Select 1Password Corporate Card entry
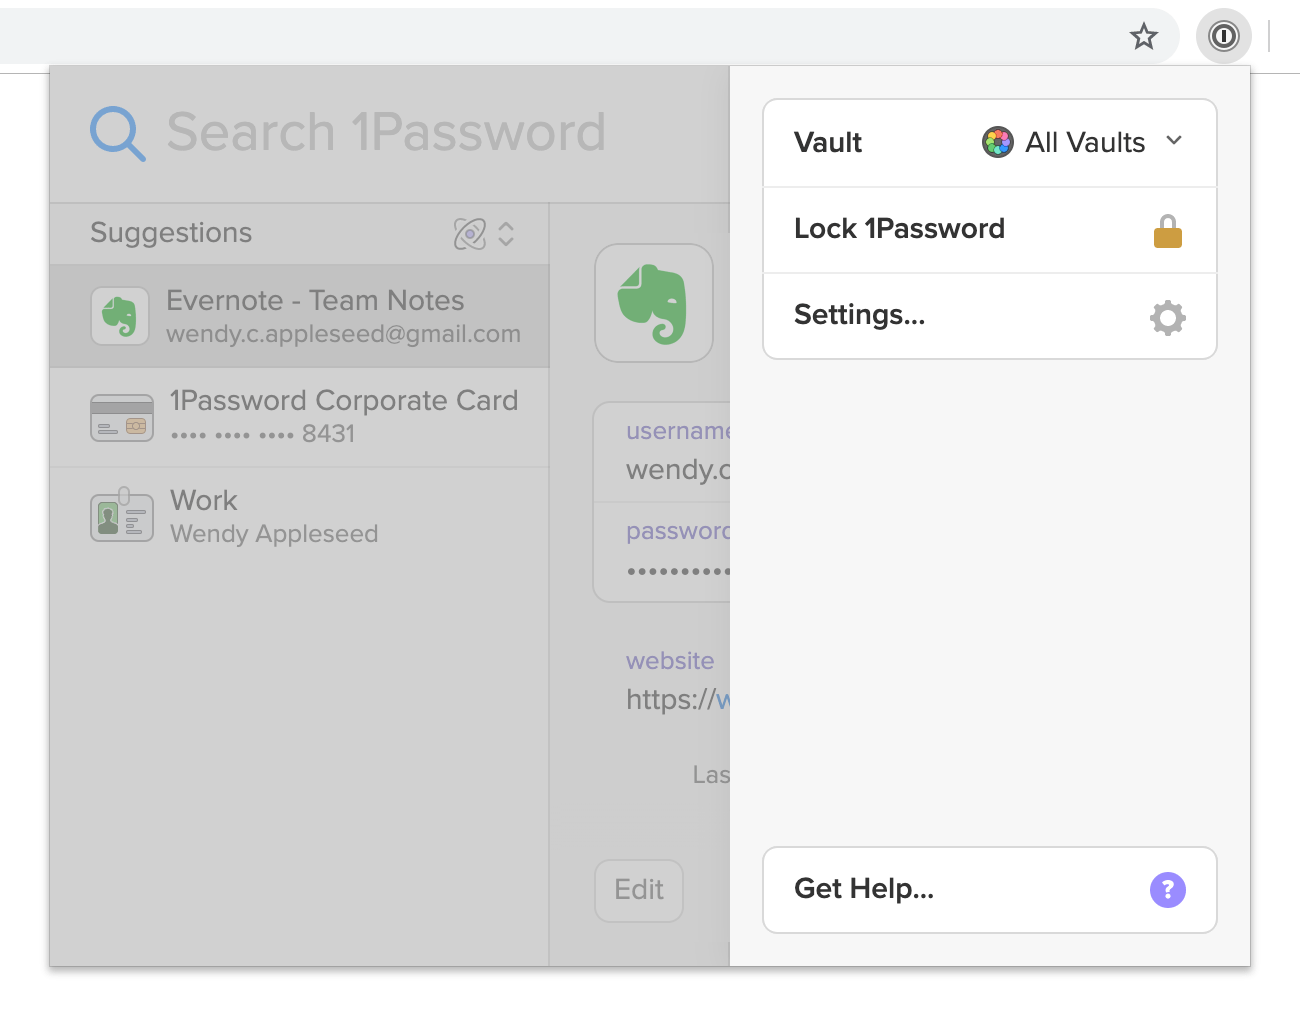This screenshot has height=1017, width=1300. [x=300, y=417]
